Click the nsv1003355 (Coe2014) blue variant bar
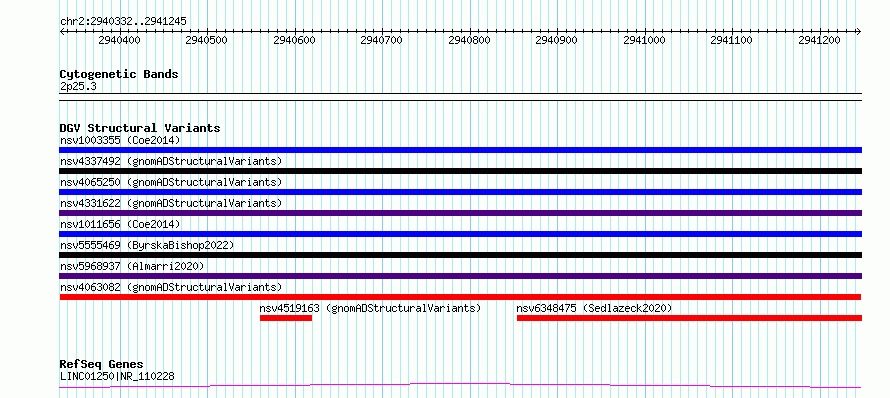Screen dimensions: 890x398 point(460,150)
